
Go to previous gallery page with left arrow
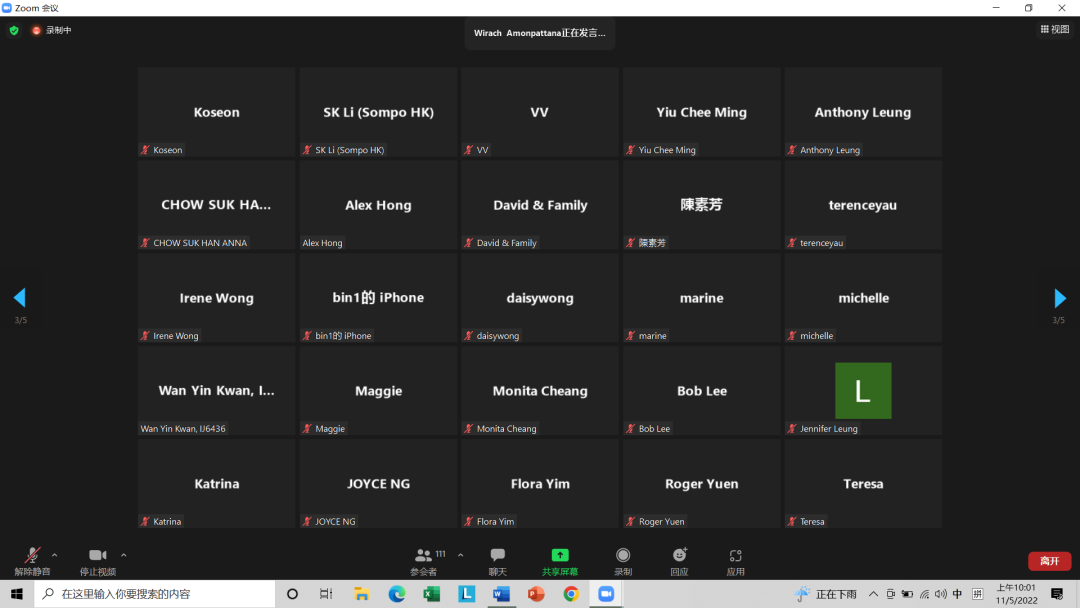pos(19,298)
